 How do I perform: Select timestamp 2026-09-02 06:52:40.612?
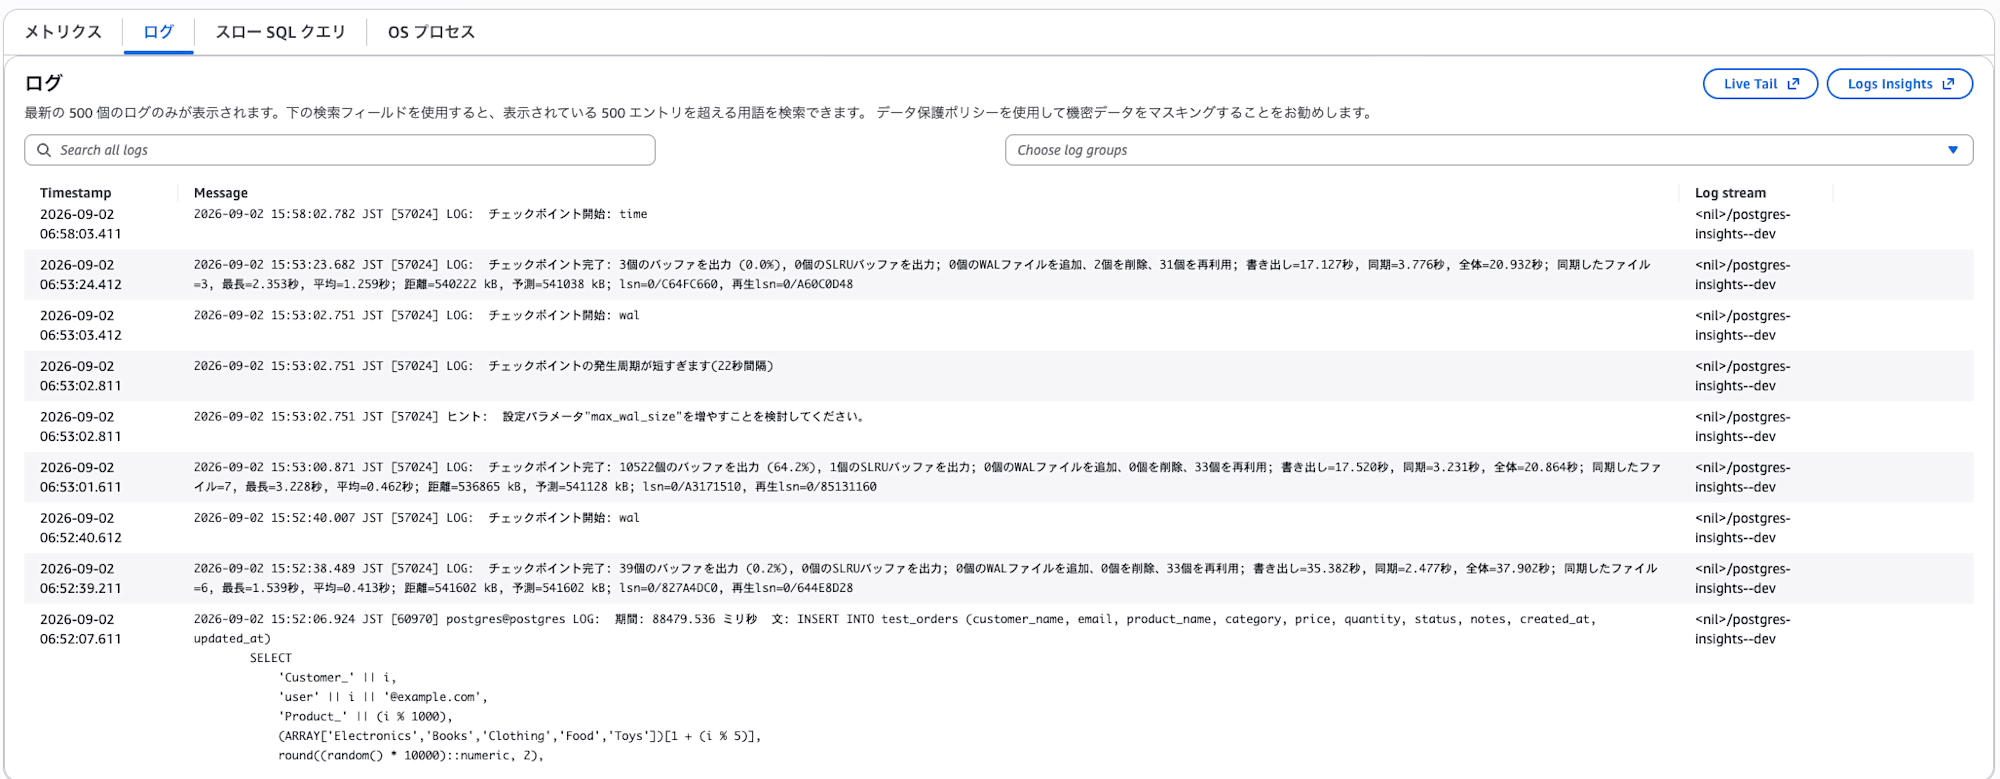click(81, 528)
